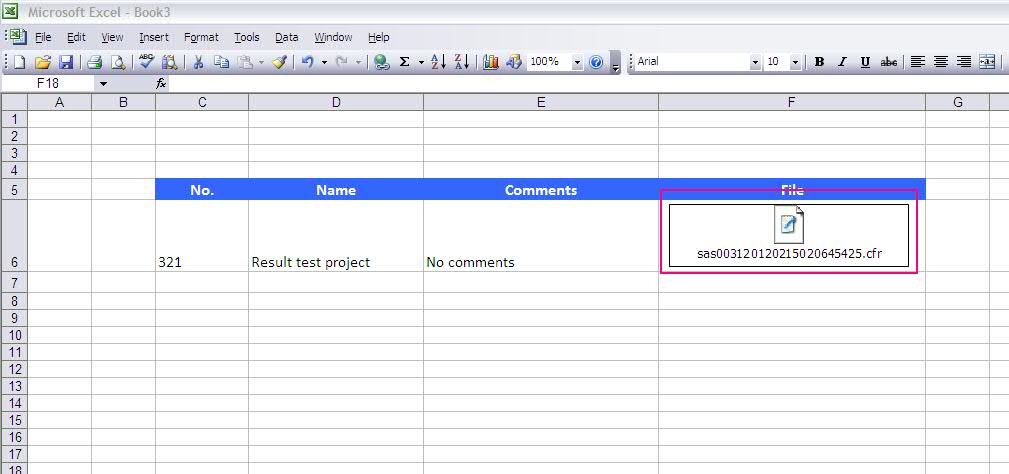Image resolution: width=1009 pixels, height=474 pixels.
Task: Open the File menu
Action: pos(43,37)
